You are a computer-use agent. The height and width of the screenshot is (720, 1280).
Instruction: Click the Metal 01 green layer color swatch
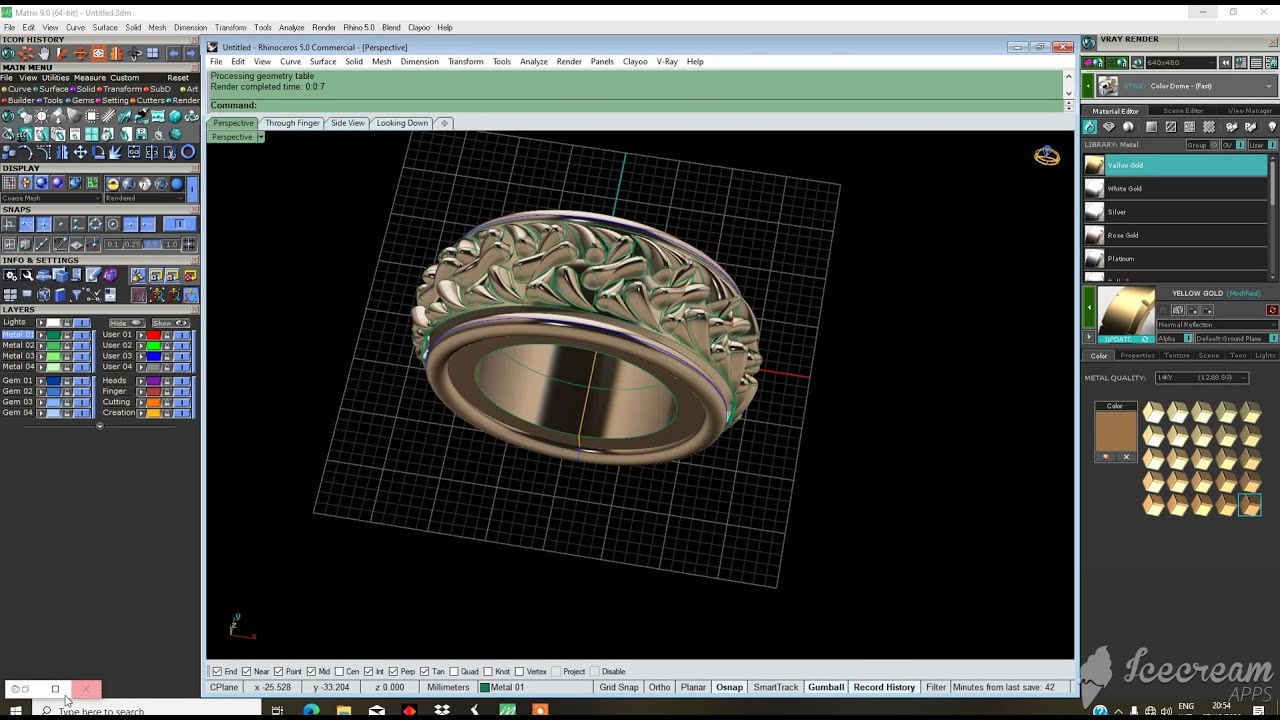point(53,335)
